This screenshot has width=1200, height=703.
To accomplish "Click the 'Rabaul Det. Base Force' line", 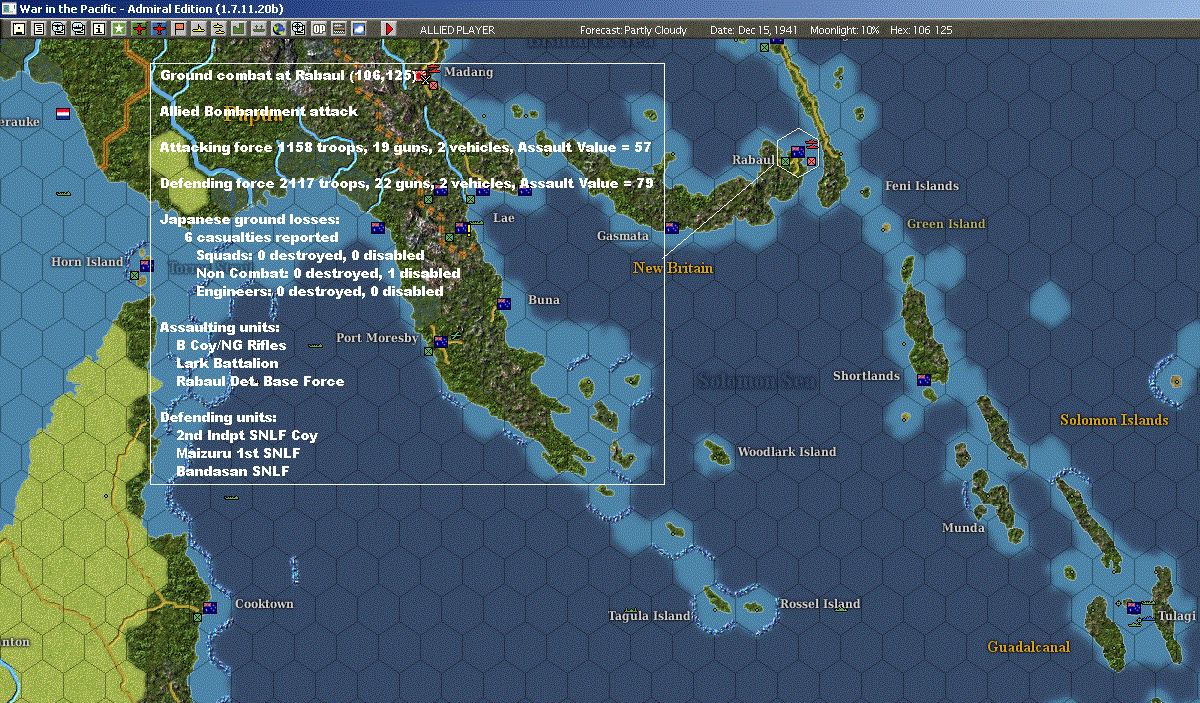I will (x=260, y=381).
